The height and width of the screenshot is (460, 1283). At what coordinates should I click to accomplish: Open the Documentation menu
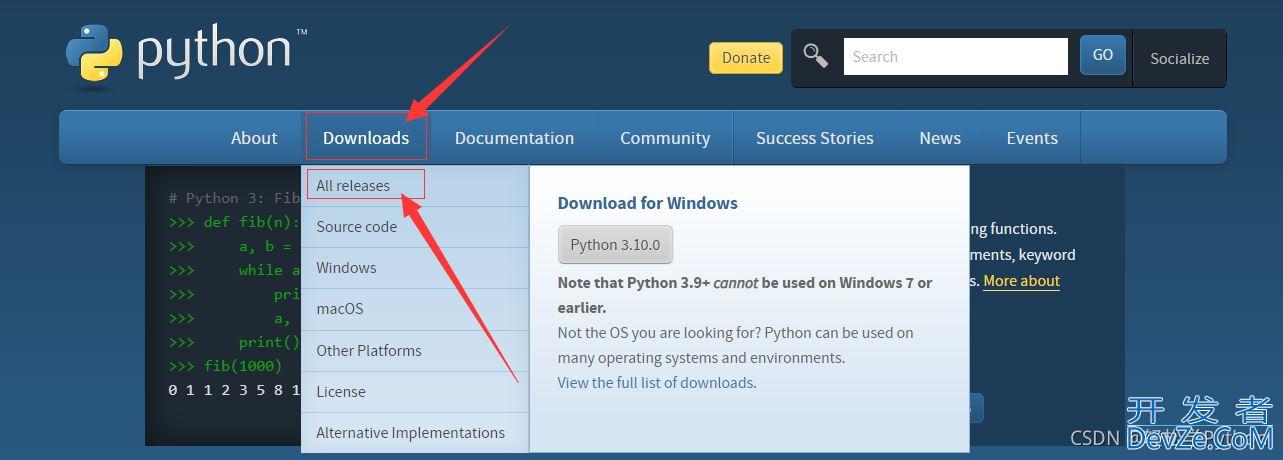click(x=514, y=138)
